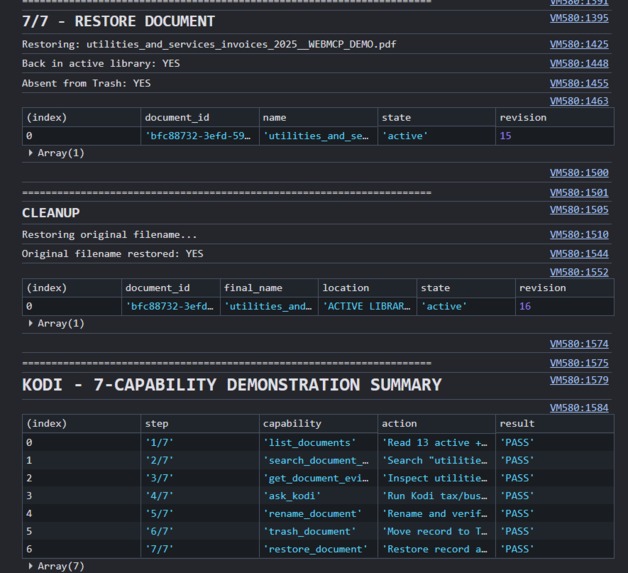Open source link VM580:1584
Viewport: 628px width, 573px height.
click(x=579, y=408)
